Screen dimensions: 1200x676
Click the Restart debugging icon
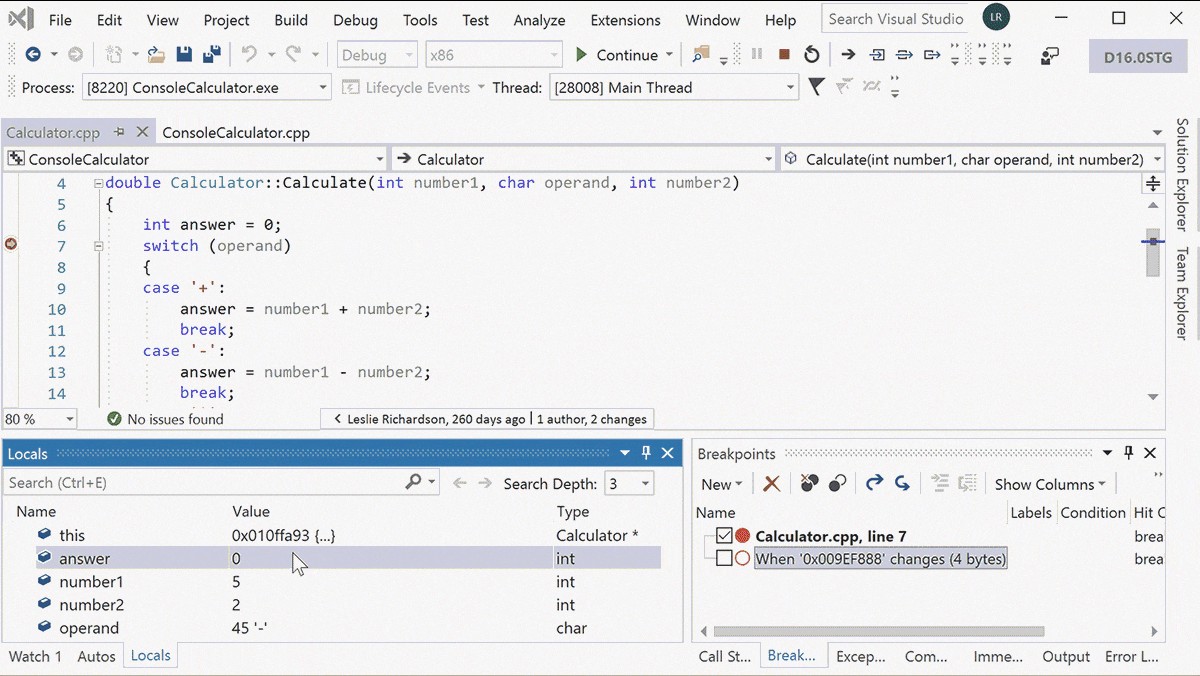[810, 56]
